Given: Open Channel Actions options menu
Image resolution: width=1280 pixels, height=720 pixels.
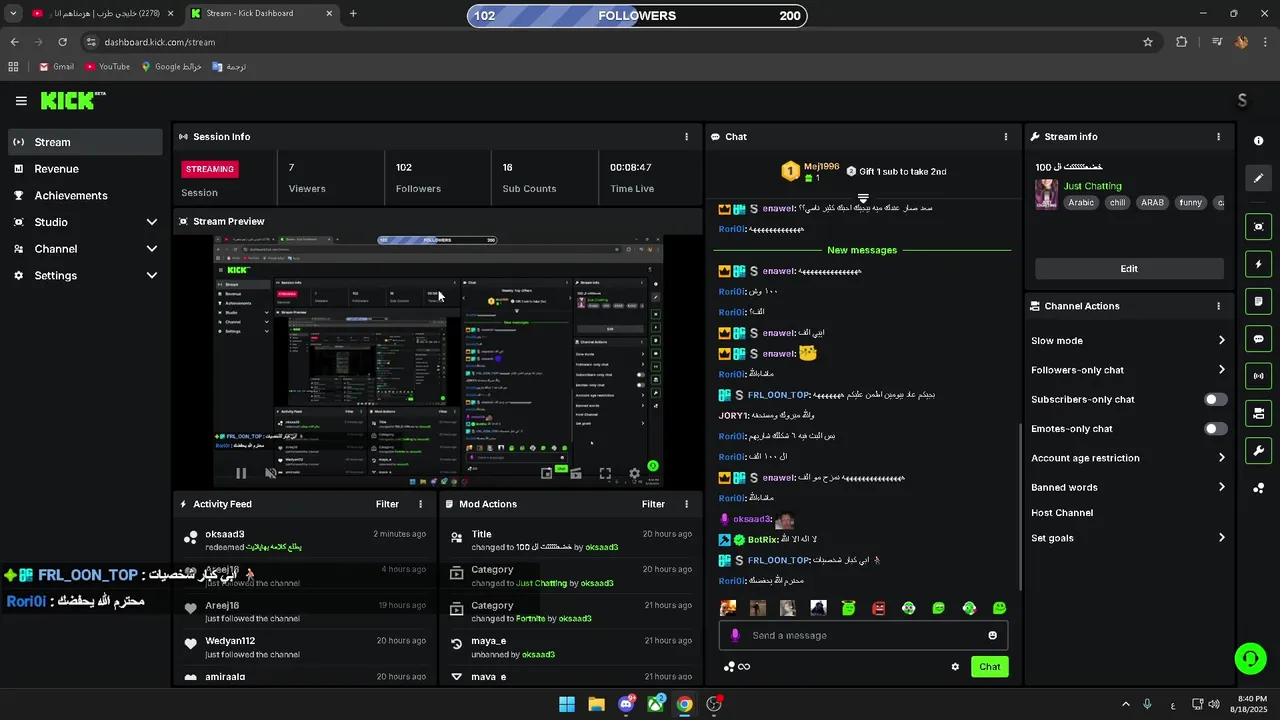Looking at the screenshot, I should (x=1218, y=306).
